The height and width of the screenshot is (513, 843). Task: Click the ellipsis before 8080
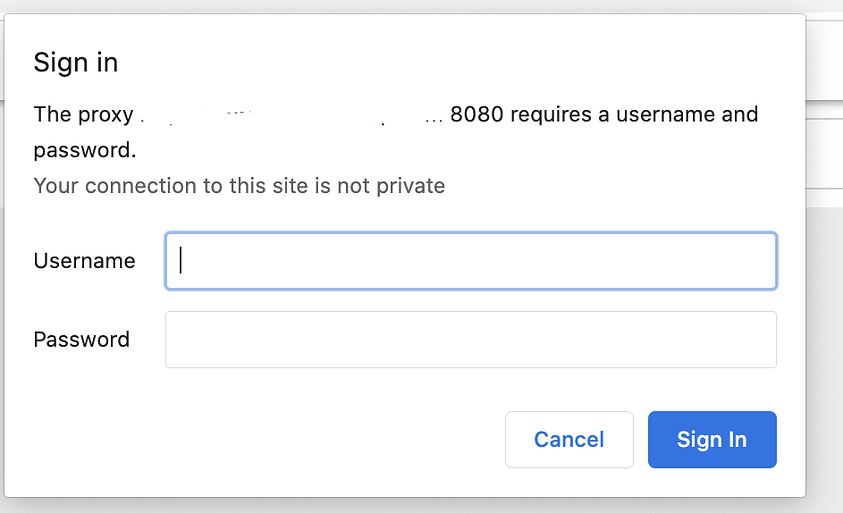434,117
